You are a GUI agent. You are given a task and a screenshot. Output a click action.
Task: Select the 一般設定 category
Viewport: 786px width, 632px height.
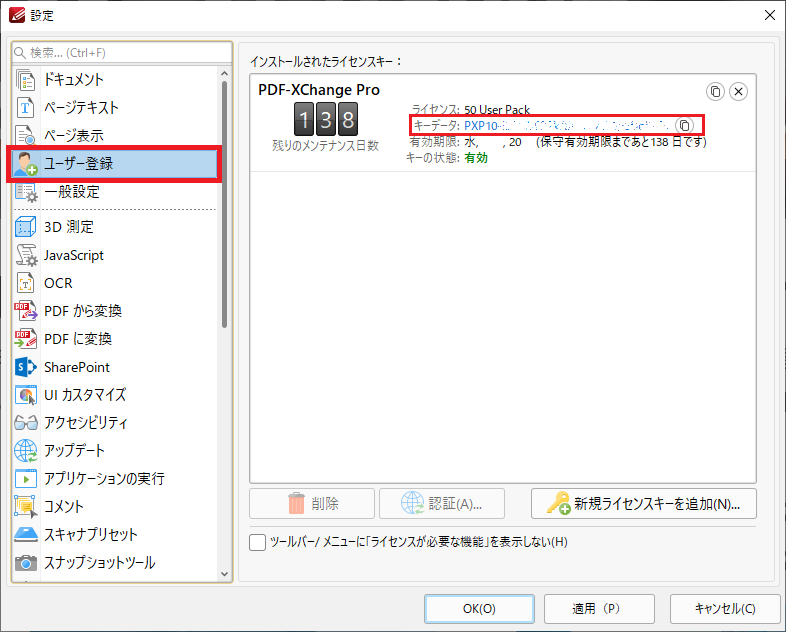[115, 192]
